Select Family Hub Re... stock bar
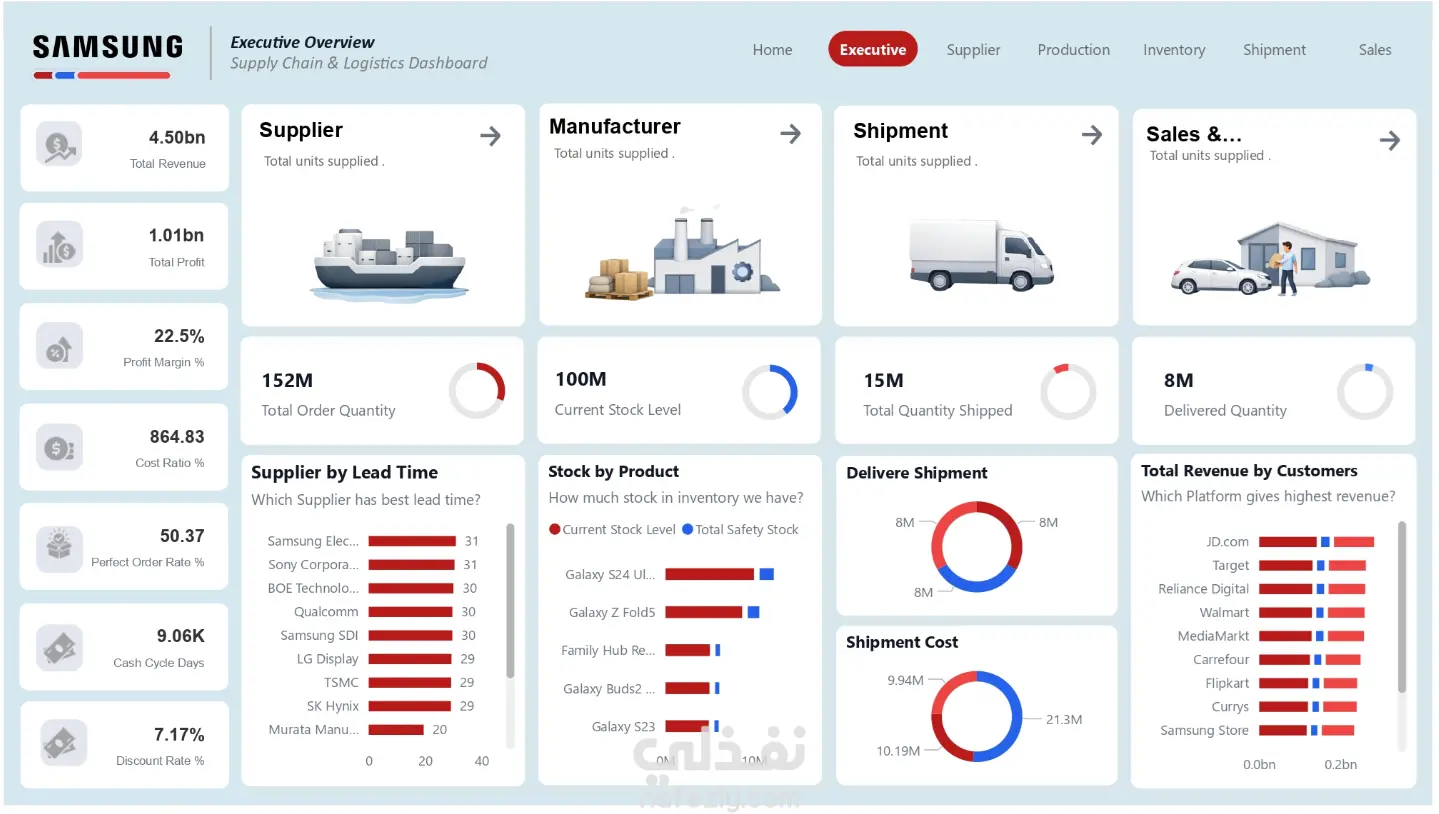This screenshot has width=1439, height=814. tap(688, 650)
